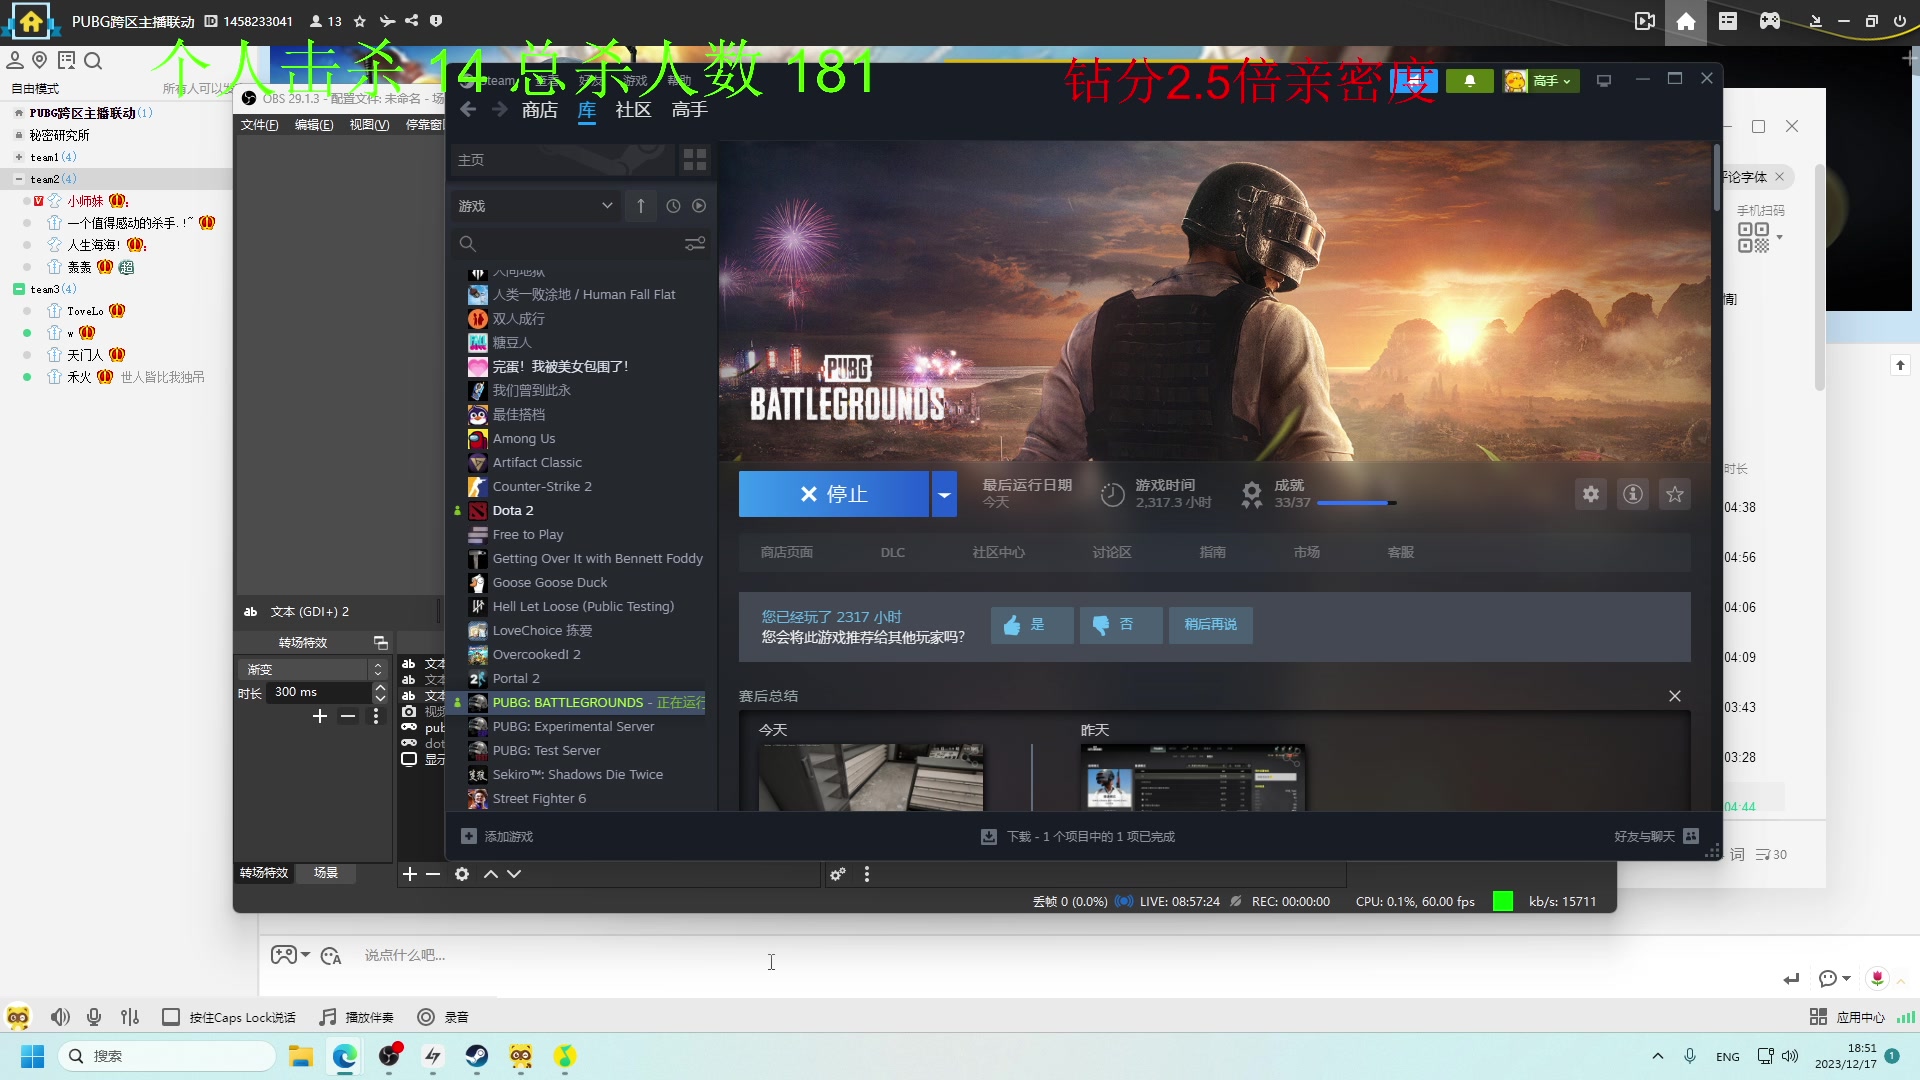Click the Steam icon in Windows taskbar
This screenshot has width=1920, height=1080.
tap(477, 1056)
